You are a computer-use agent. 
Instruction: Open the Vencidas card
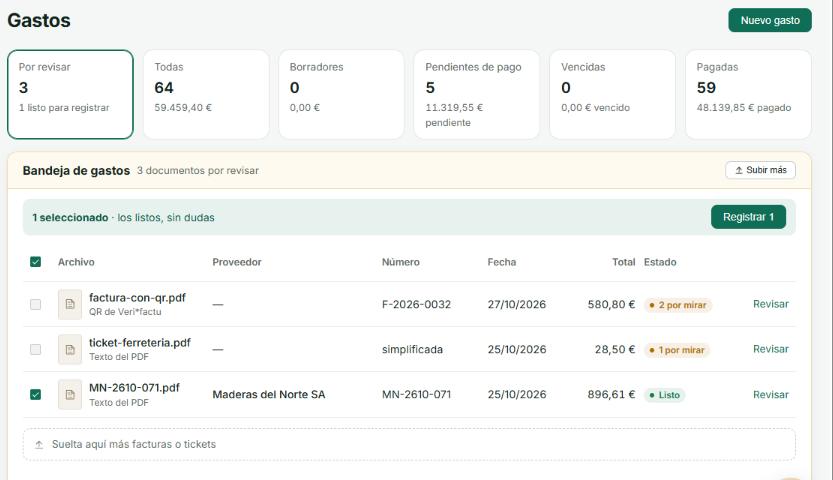613,95
